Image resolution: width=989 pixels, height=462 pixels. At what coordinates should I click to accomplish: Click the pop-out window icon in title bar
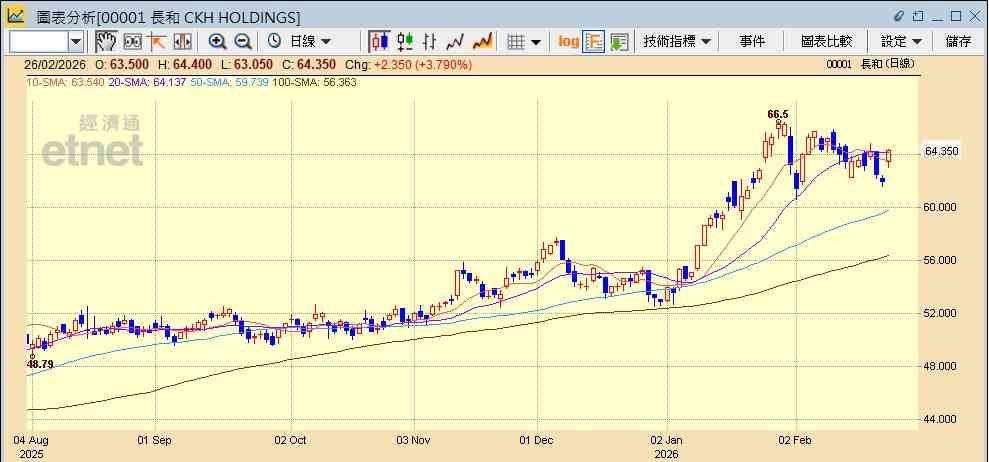(918, 16)
